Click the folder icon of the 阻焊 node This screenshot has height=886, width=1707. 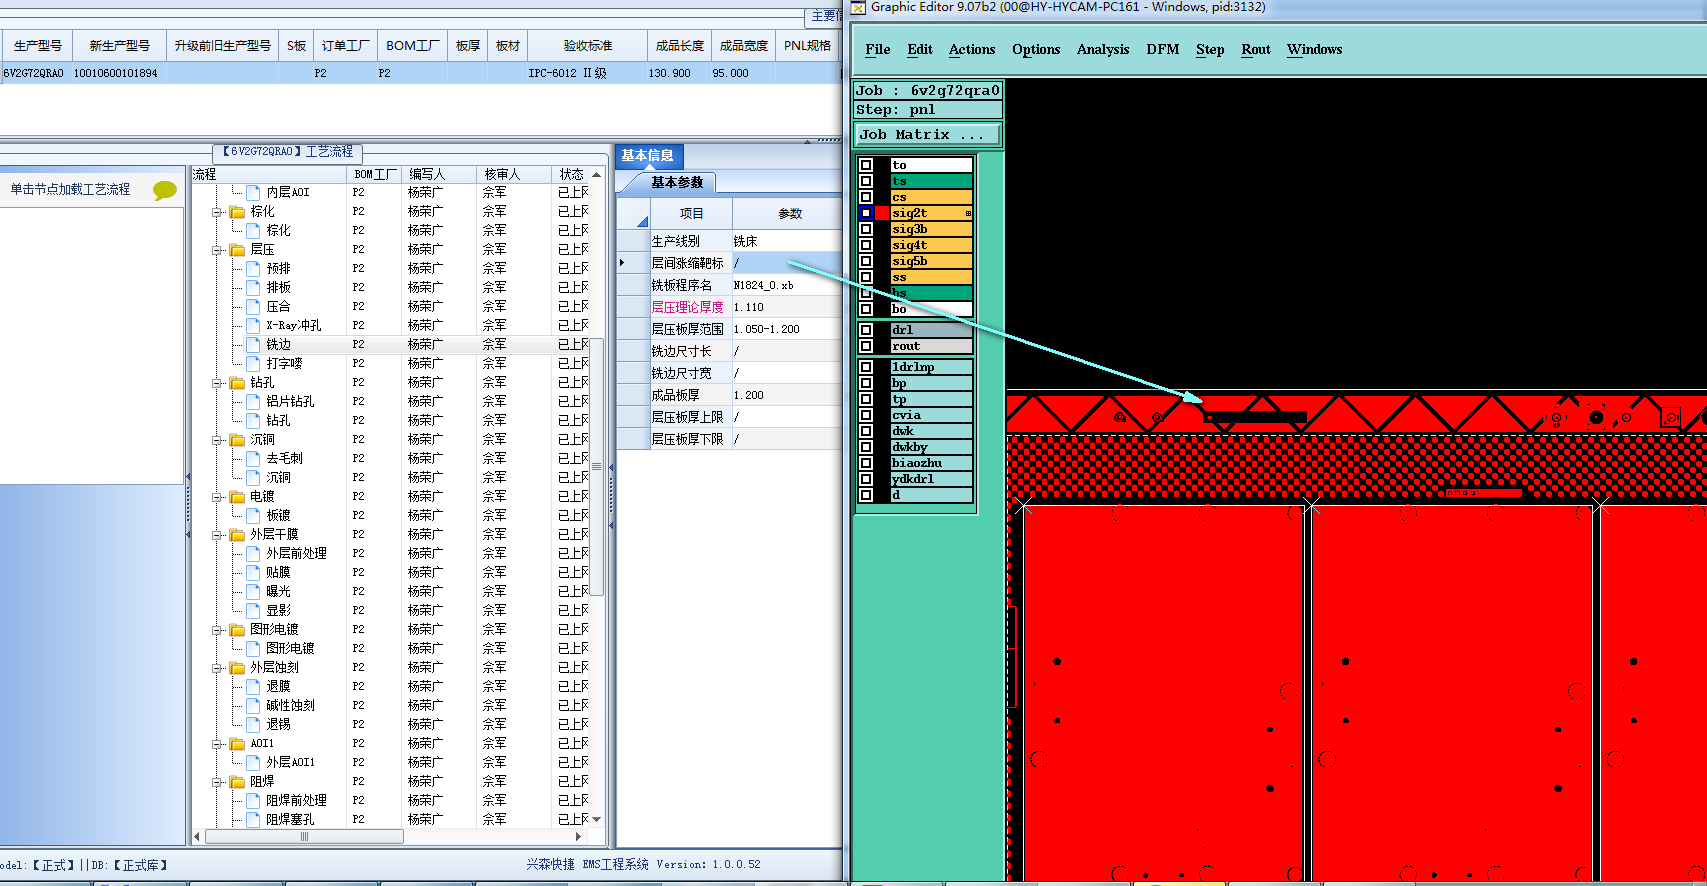point(237,782)
